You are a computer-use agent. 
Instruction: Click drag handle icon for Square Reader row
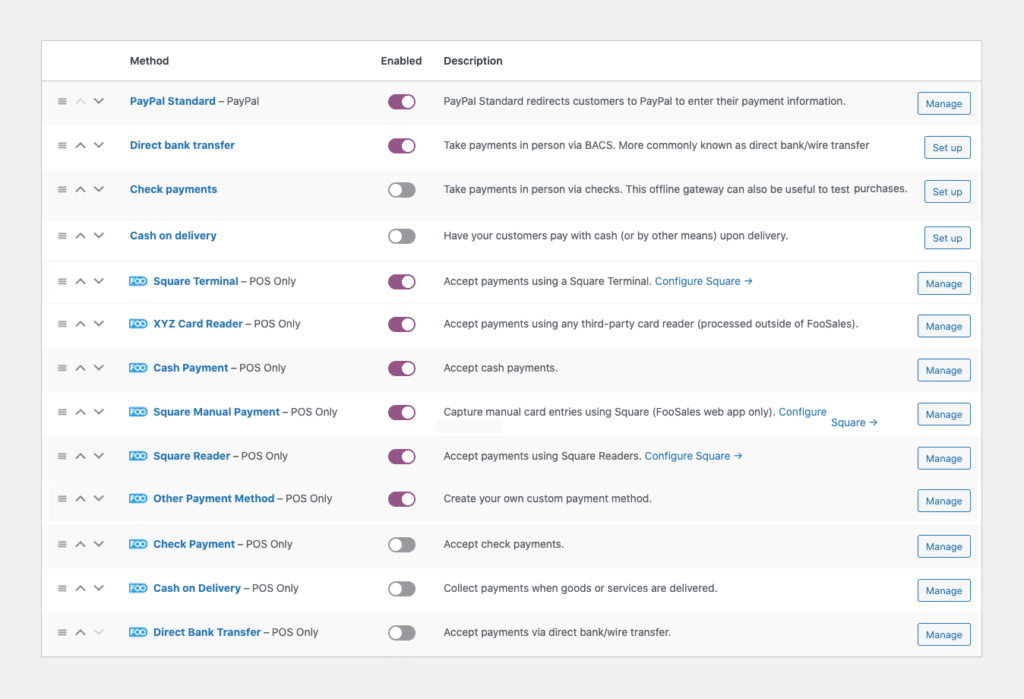(x=62, y=456)
